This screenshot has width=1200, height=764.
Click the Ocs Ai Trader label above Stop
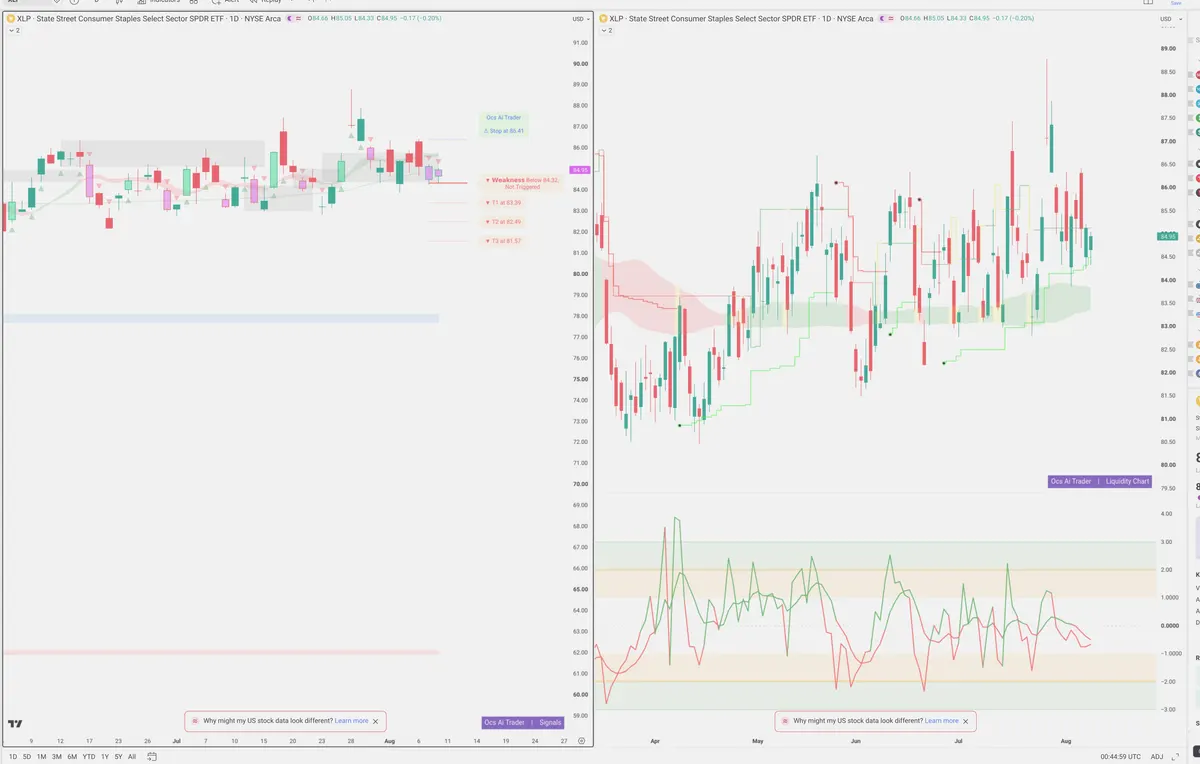pyautogui.click(x=504, y=118)
